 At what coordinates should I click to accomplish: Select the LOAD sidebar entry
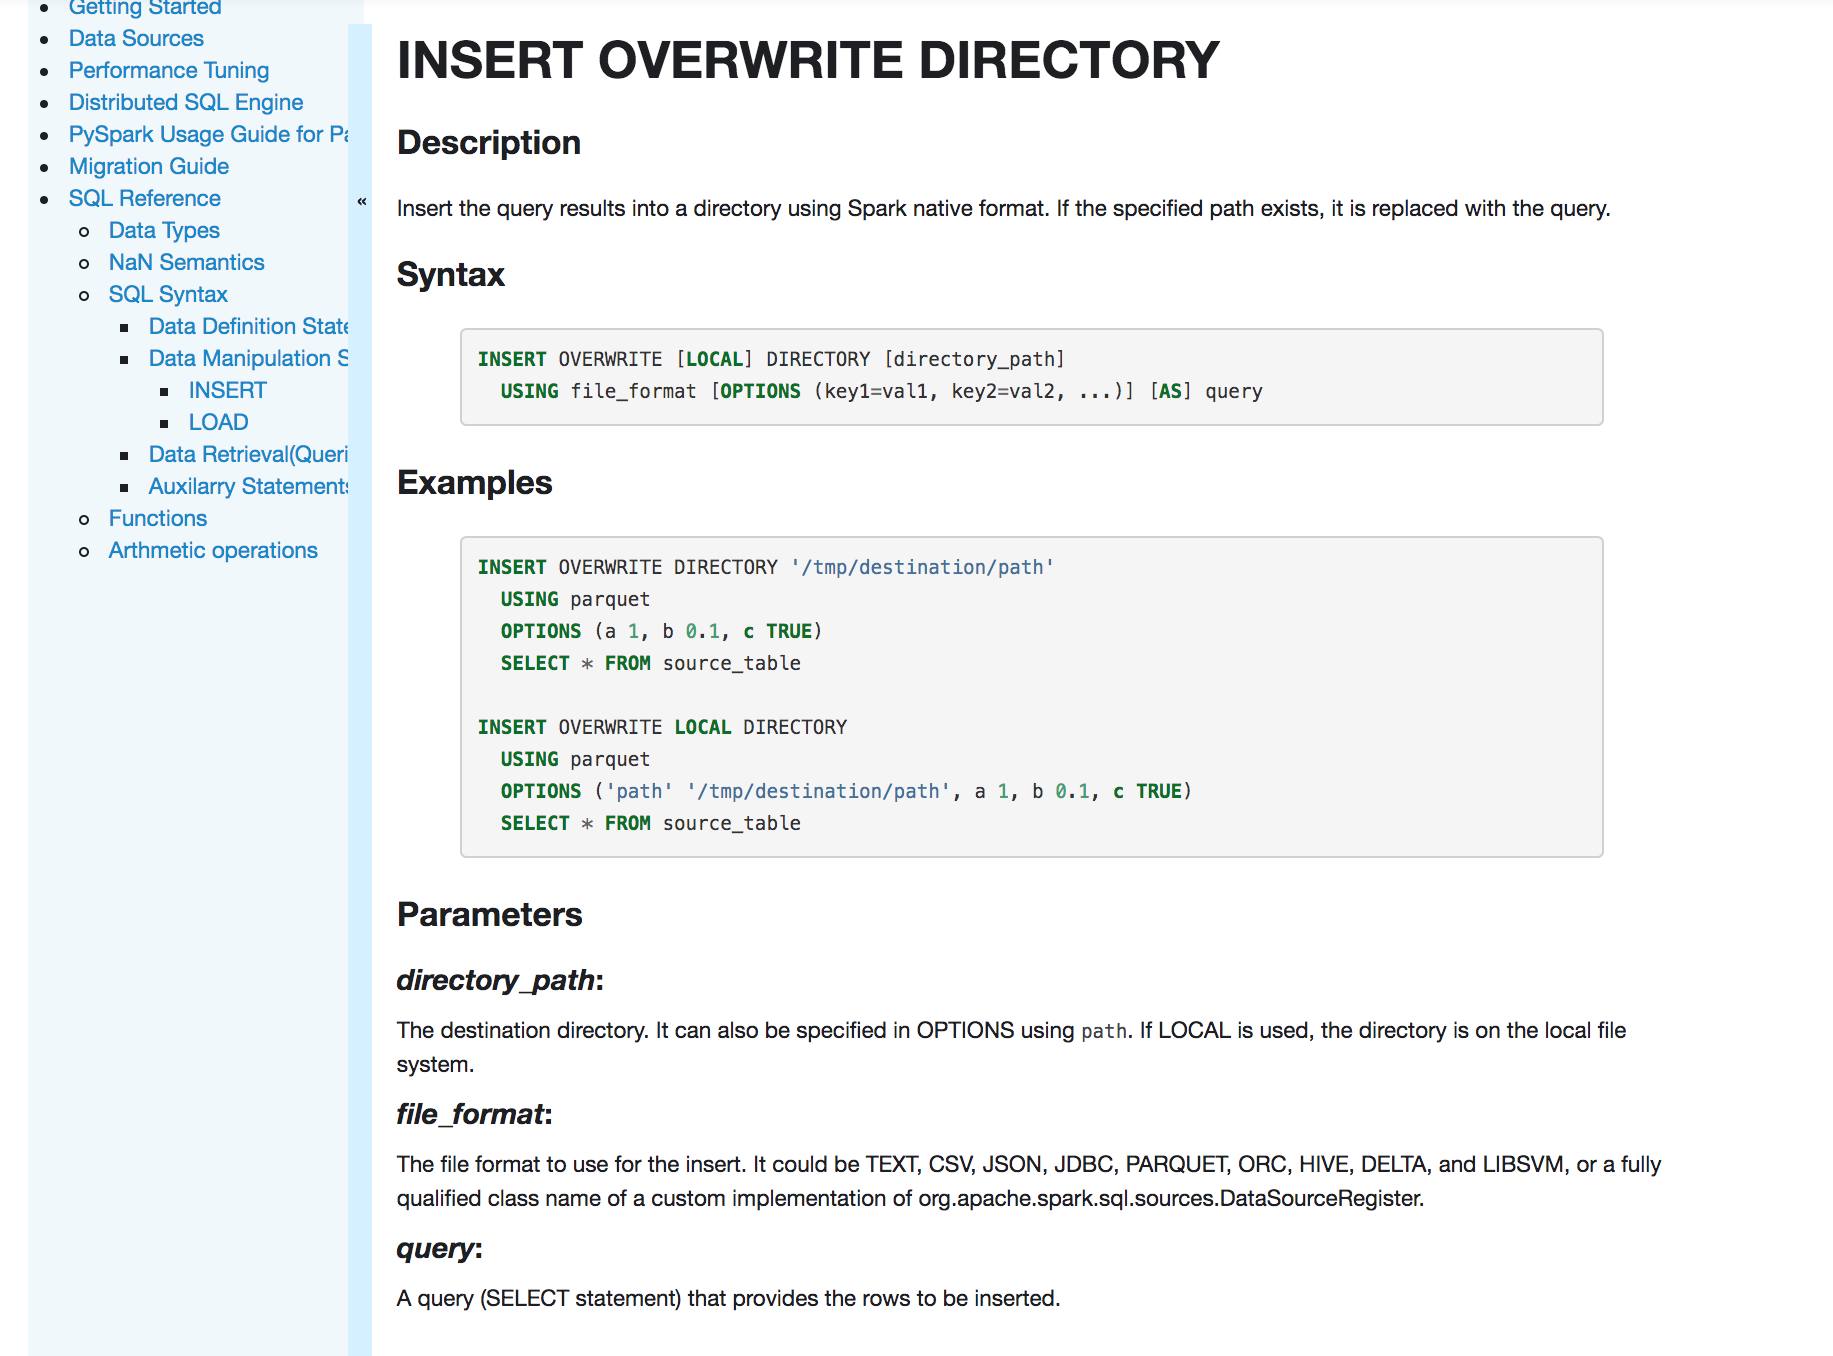click(219, 422)
